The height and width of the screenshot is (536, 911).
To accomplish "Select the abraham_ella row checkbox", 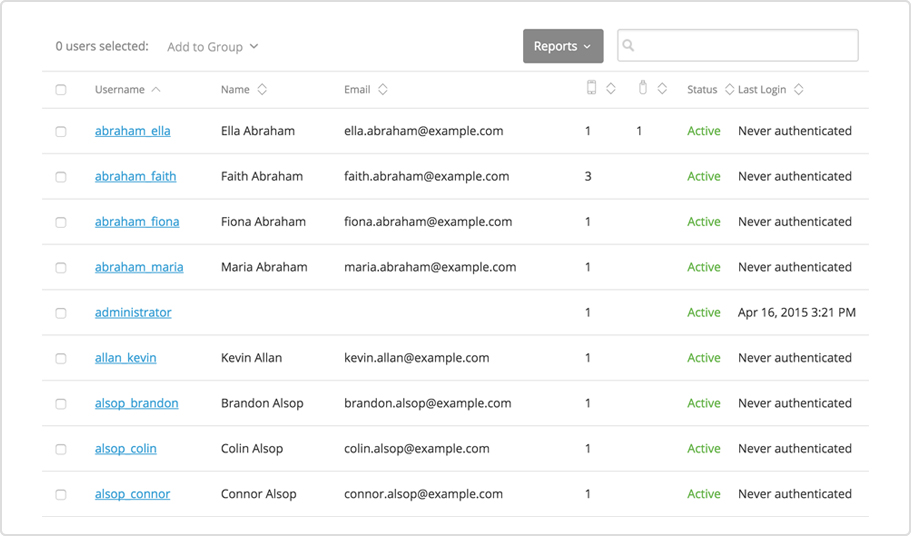I will point(61,132).
